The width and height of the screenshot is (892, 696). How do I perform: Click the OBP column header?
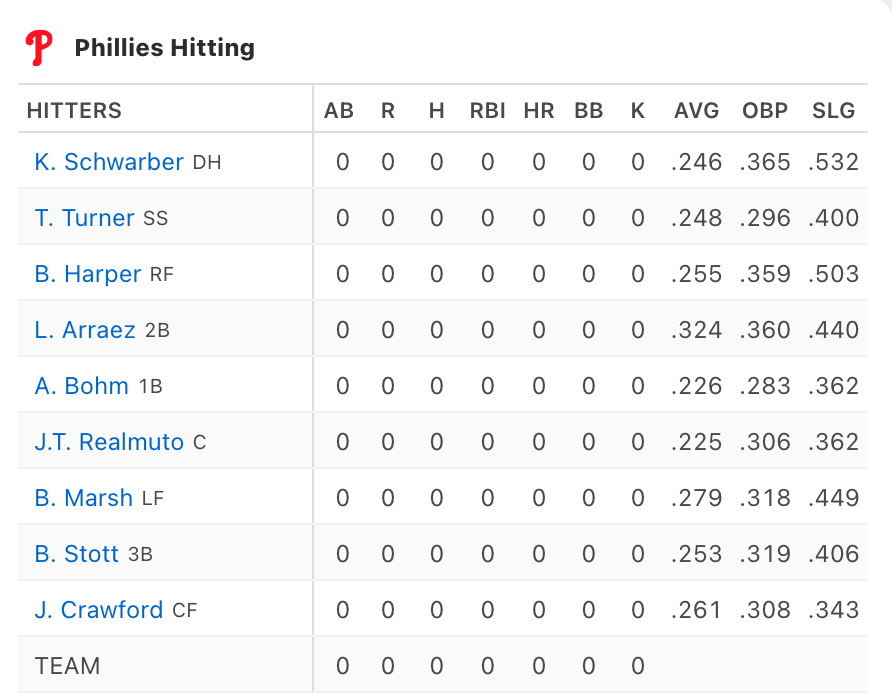click(x=765, y=110)
